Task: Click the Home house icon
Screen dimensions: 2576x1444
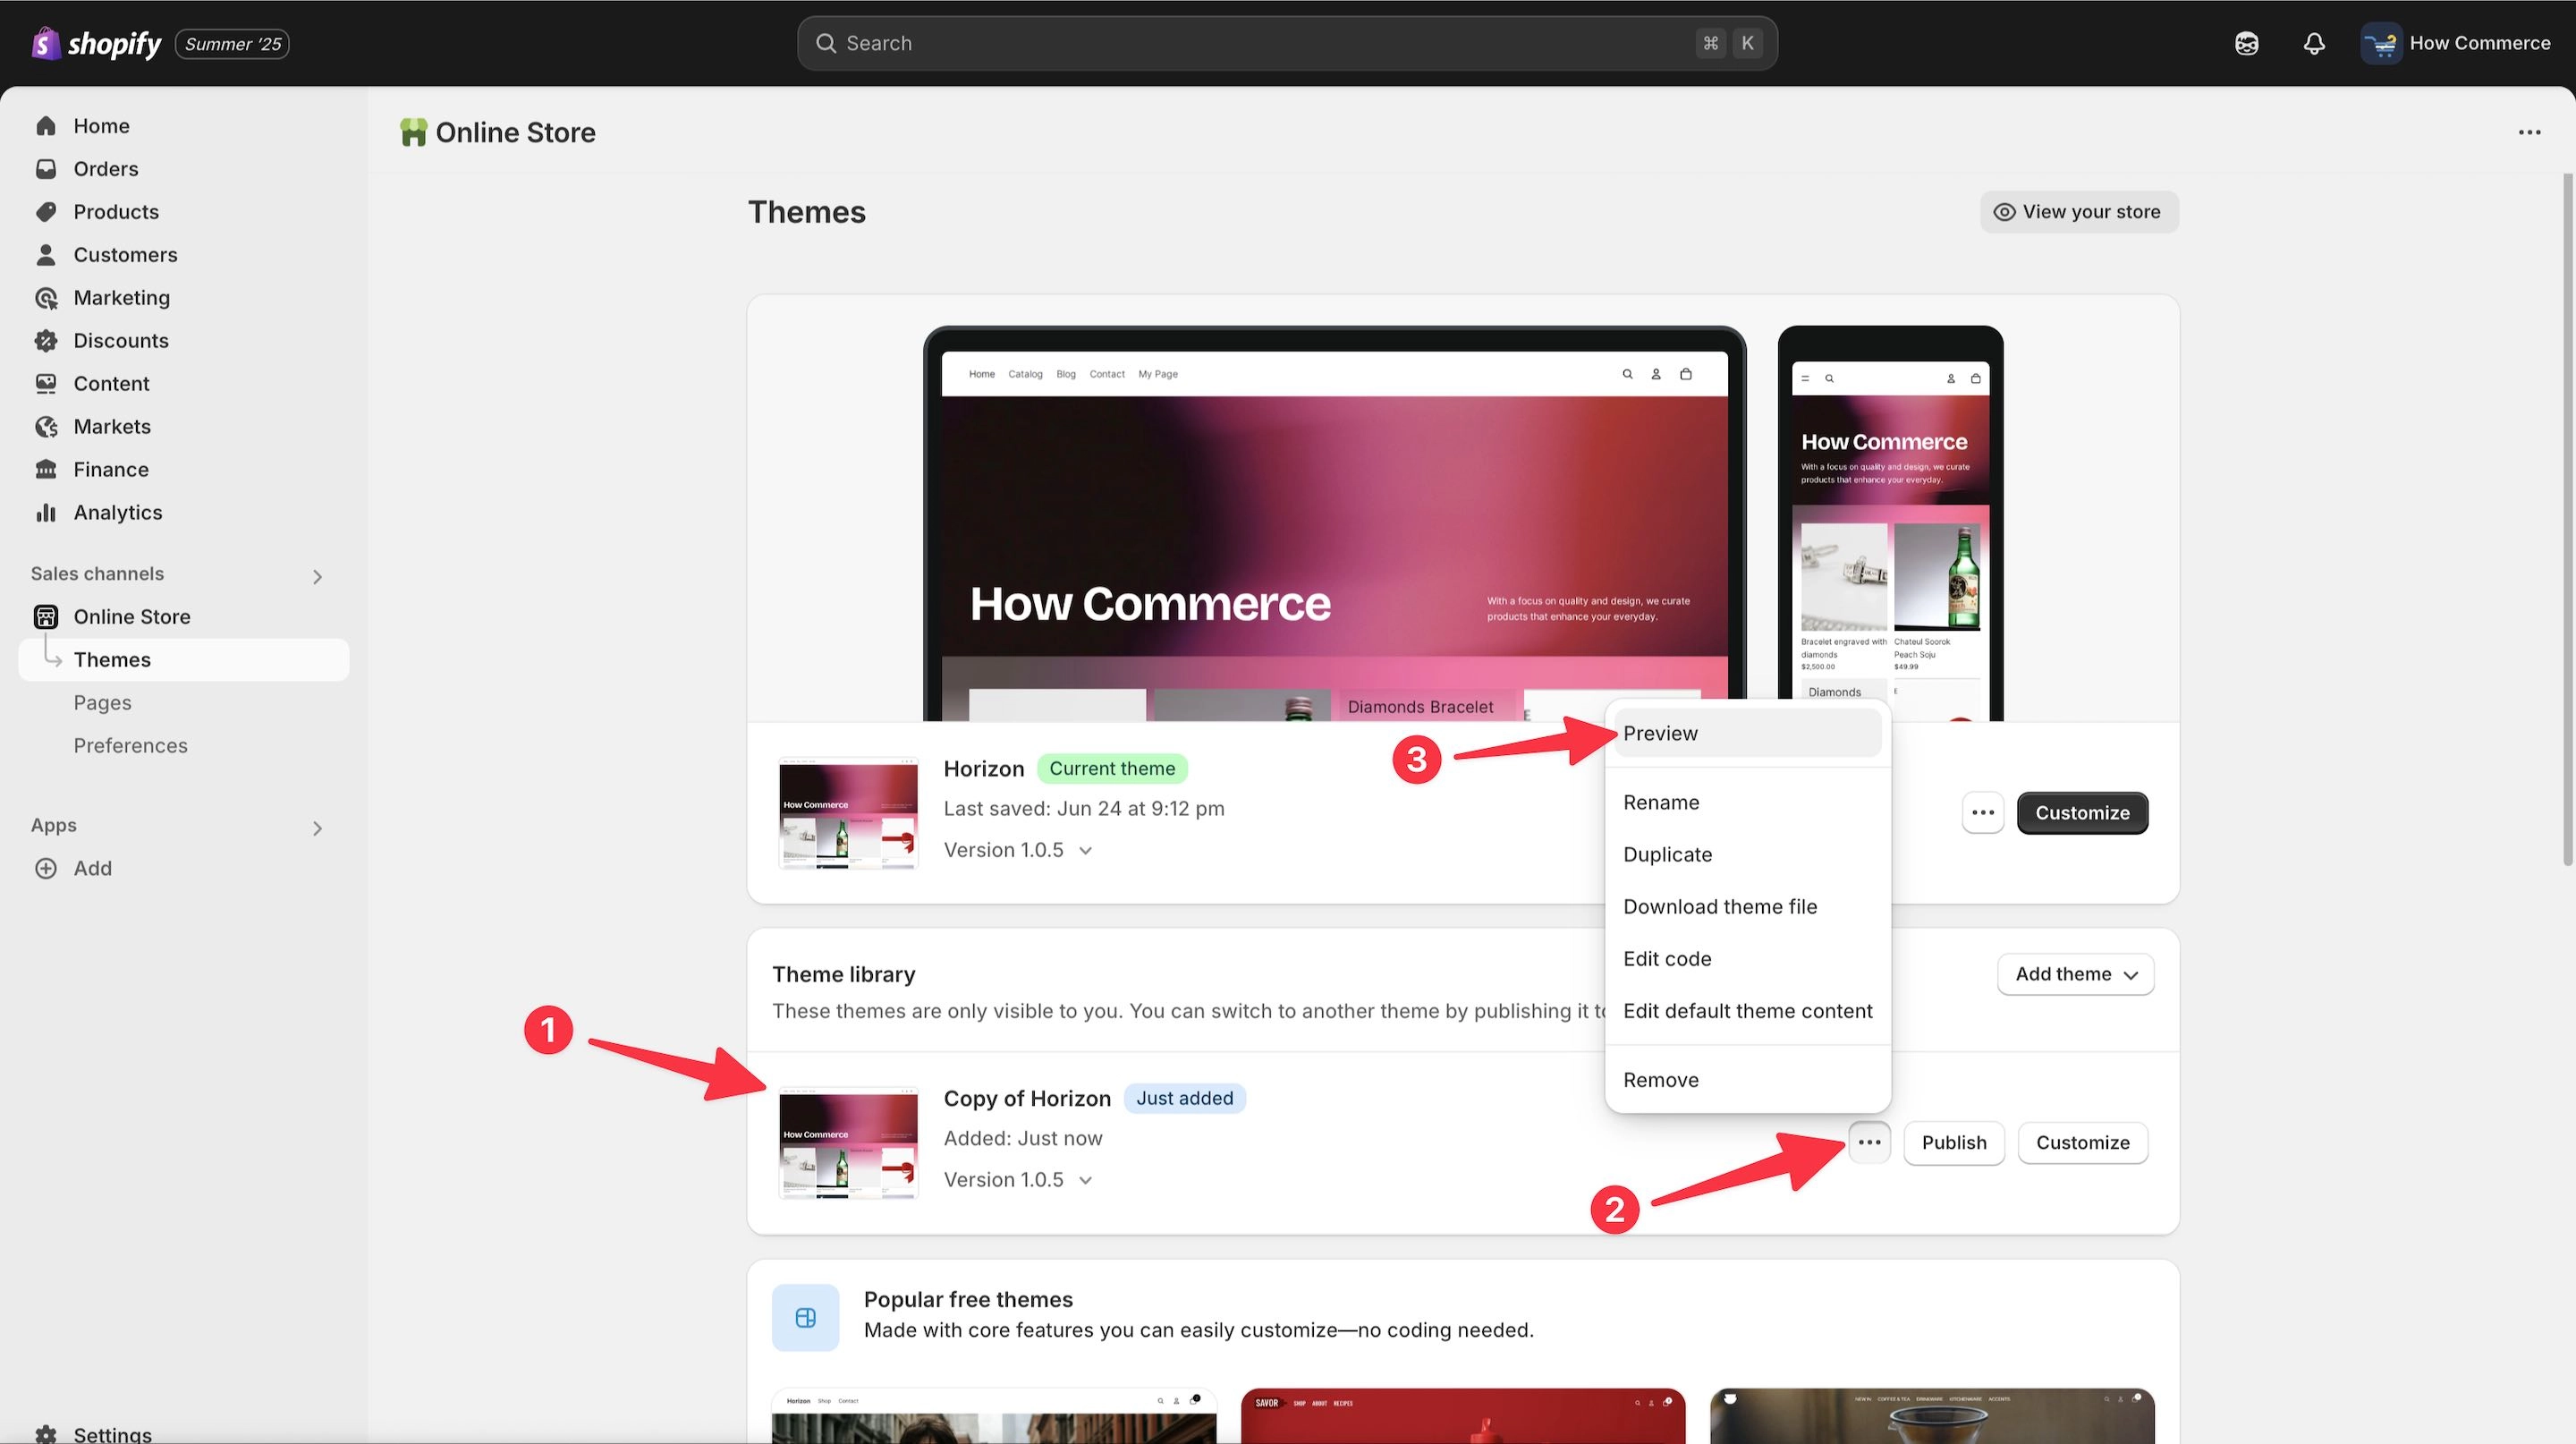Action: (46, 126)
